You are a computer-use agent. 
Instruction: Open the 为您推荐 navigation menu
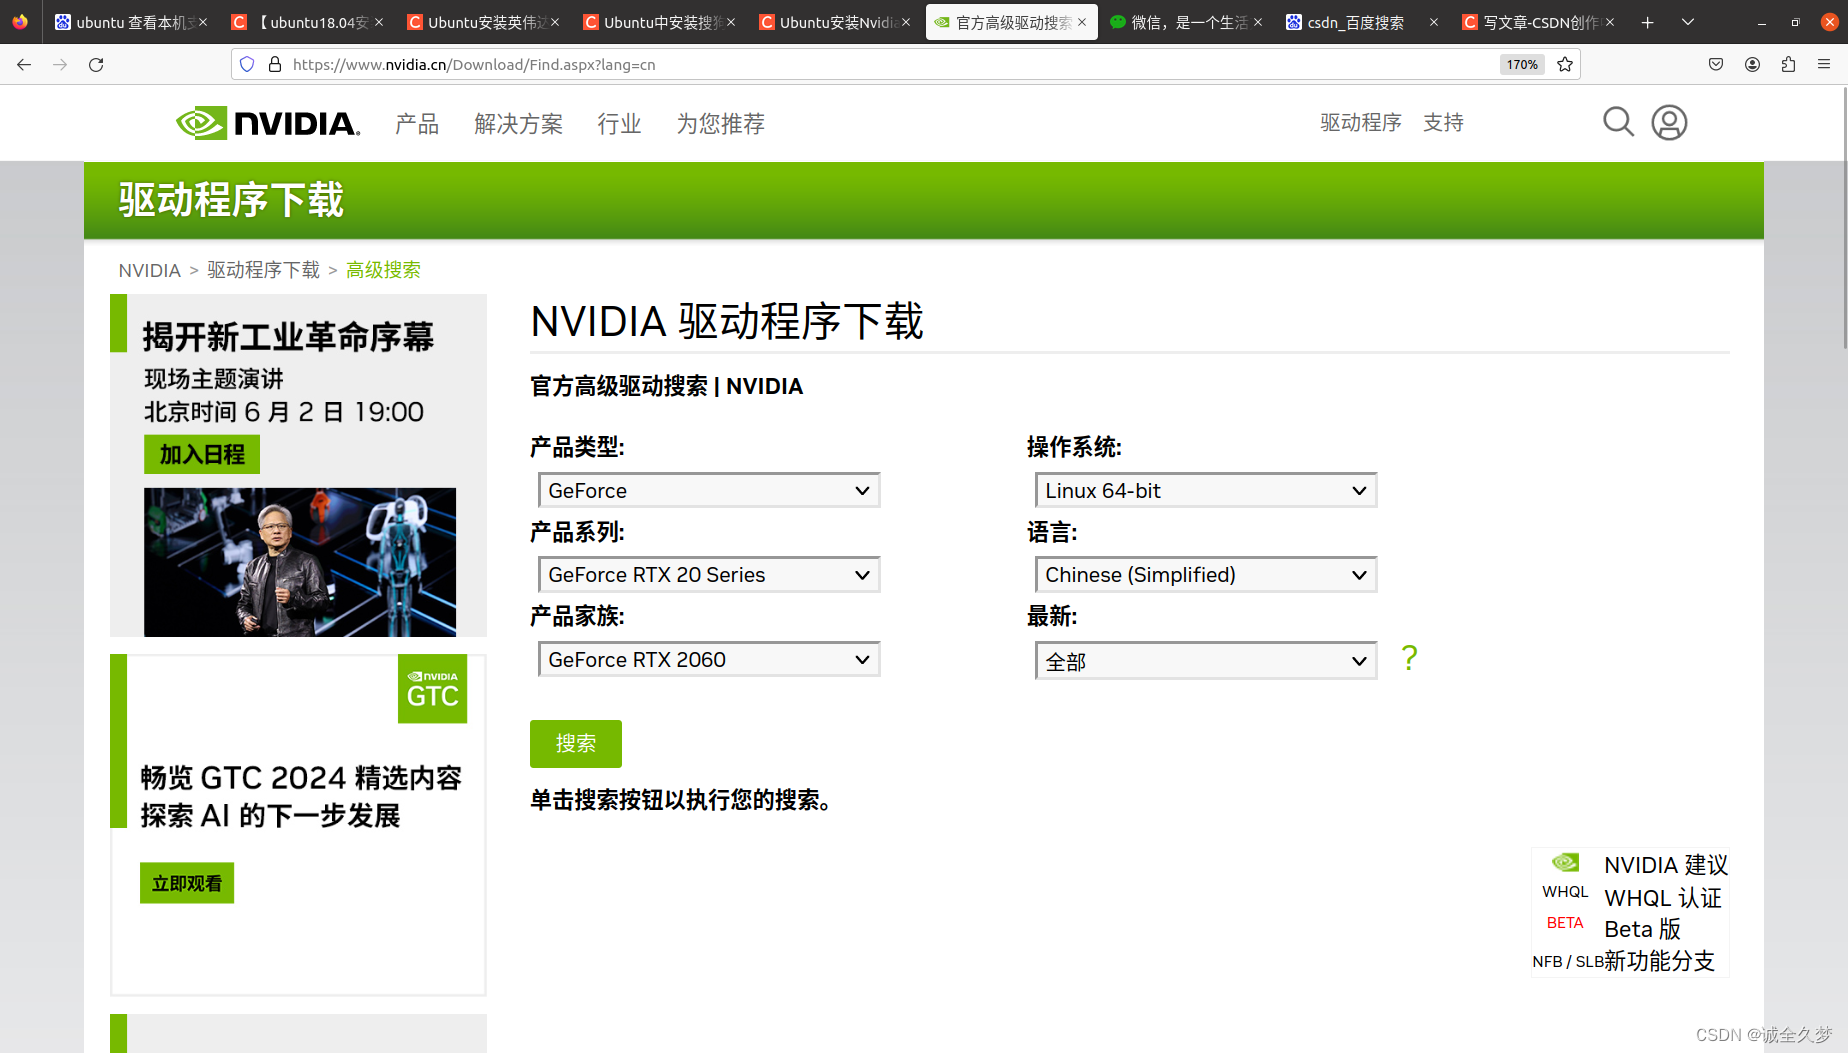[720, 124]
